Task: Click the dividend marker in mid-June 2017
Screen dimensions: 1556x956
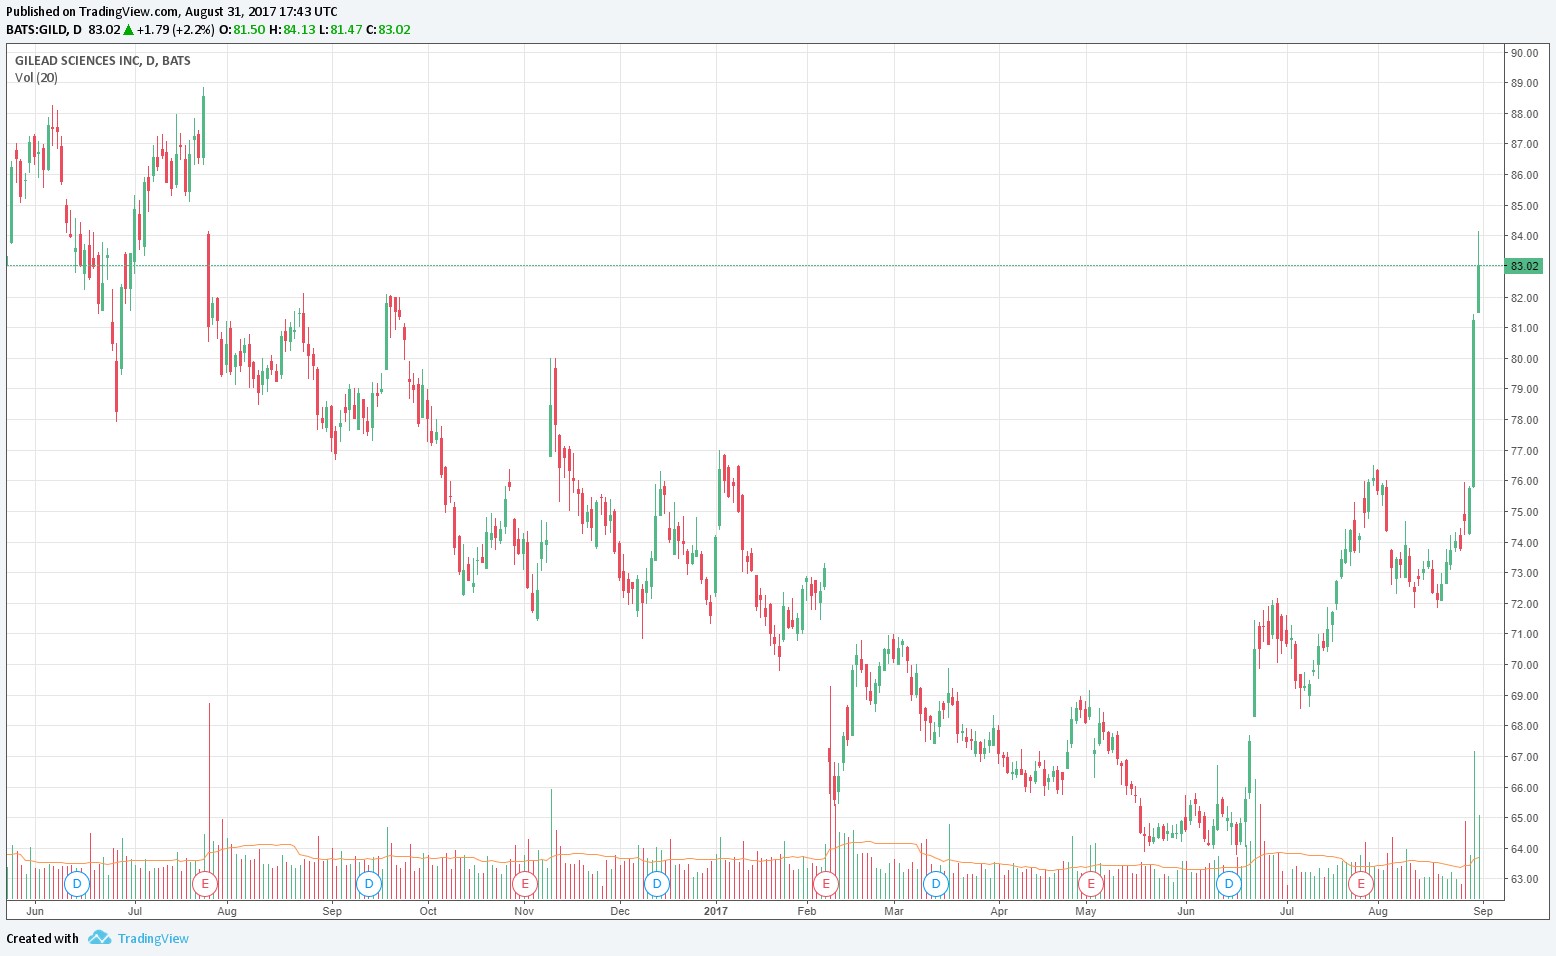Action: pyautogui.click(x=1228, y=884)
